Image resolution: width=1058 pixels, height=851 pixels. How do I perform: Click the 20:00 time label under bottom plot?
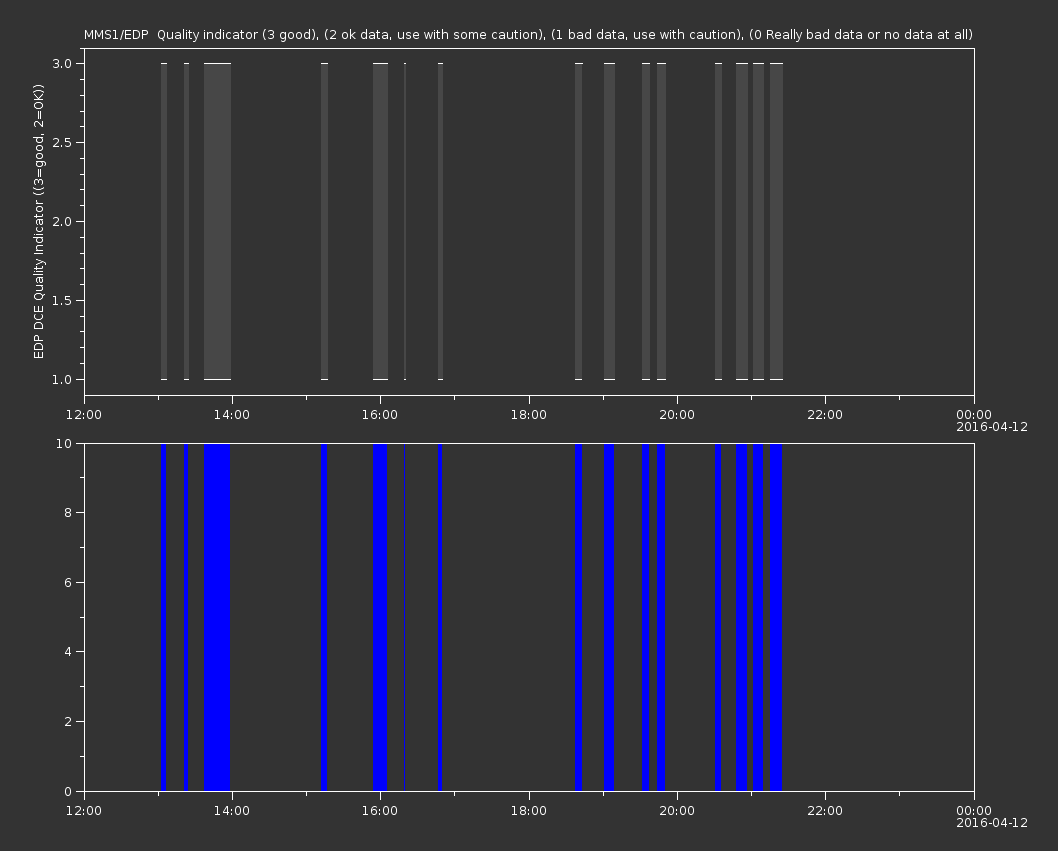(x=677, y=811)
